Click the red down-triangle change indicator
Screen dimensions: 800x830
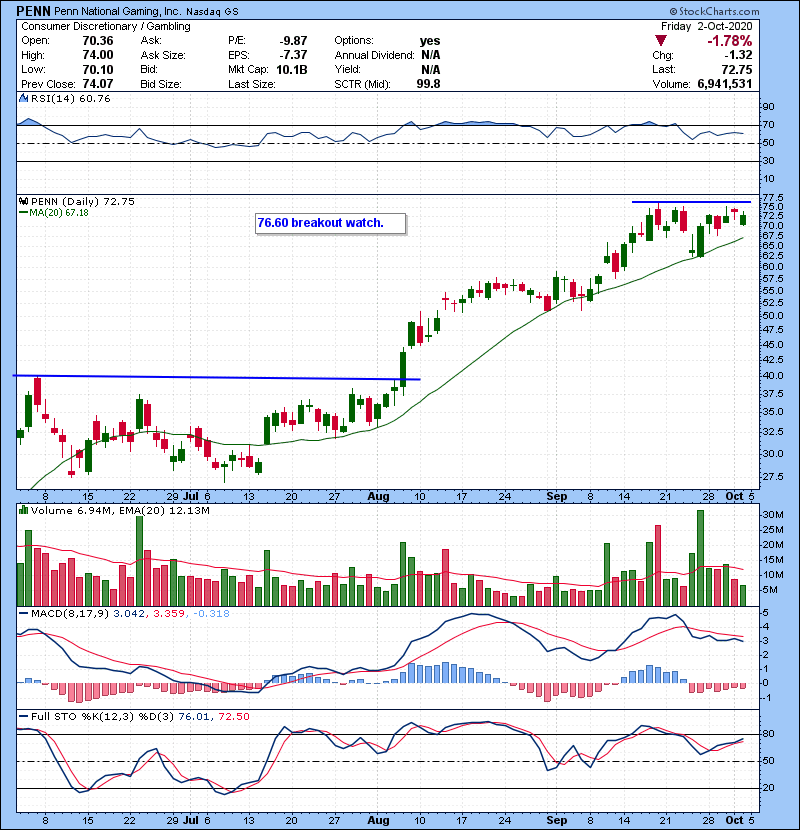pos(660,40)
